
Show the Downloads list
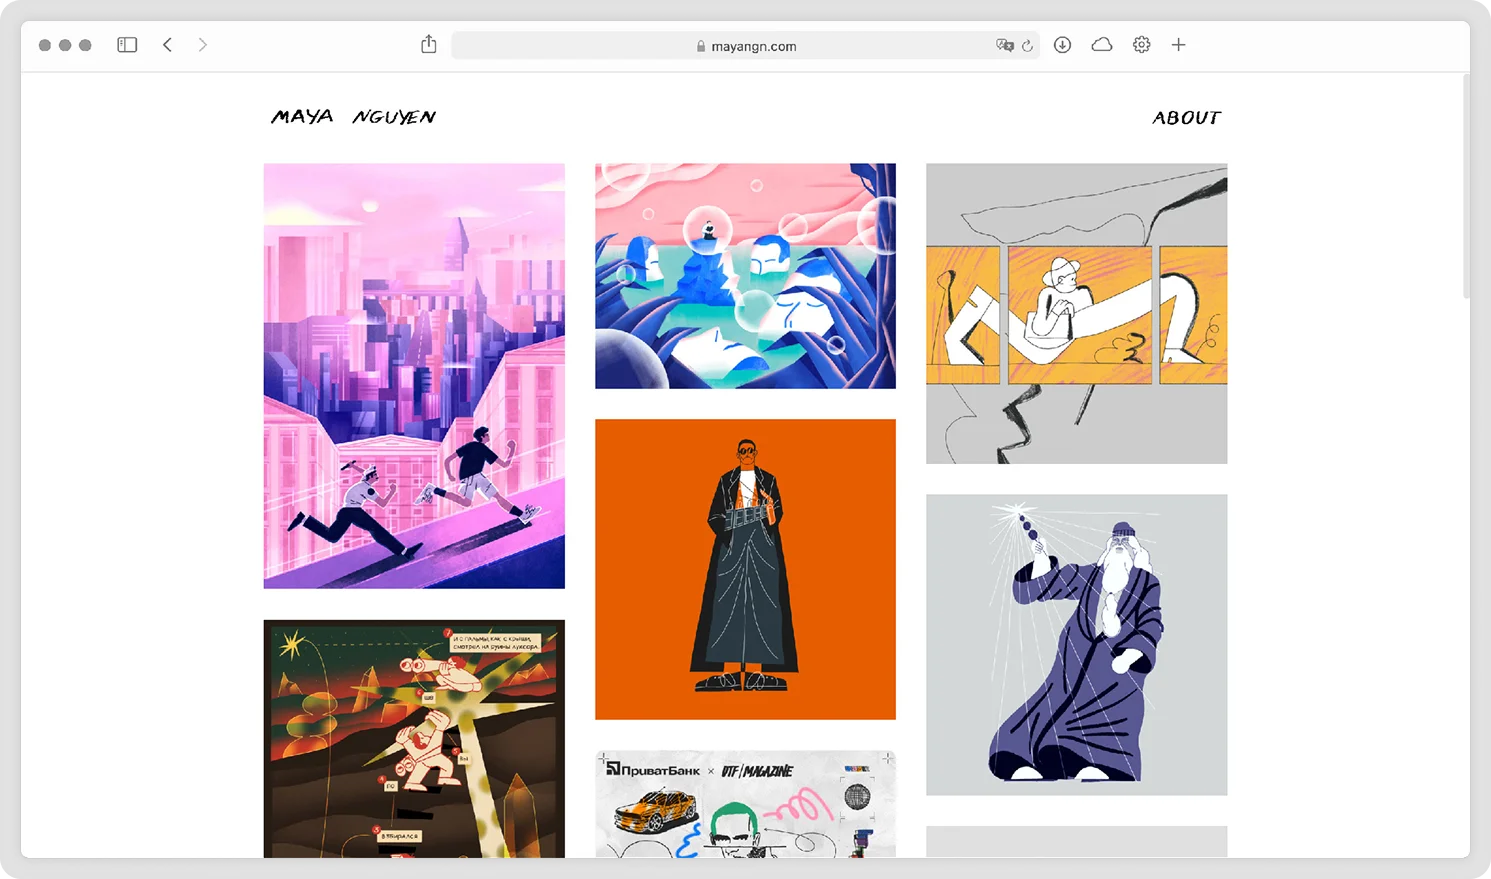tap(1063, 45)
